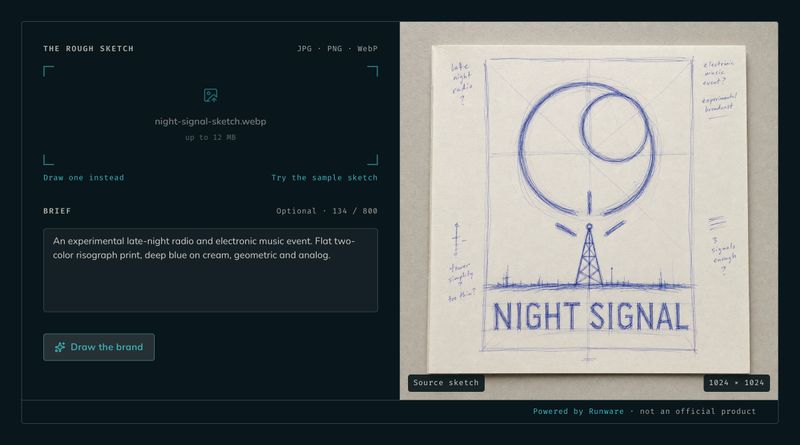800x445 pixels.
Task: Click the Draw the brand button
Action: (x=99, y=347)
